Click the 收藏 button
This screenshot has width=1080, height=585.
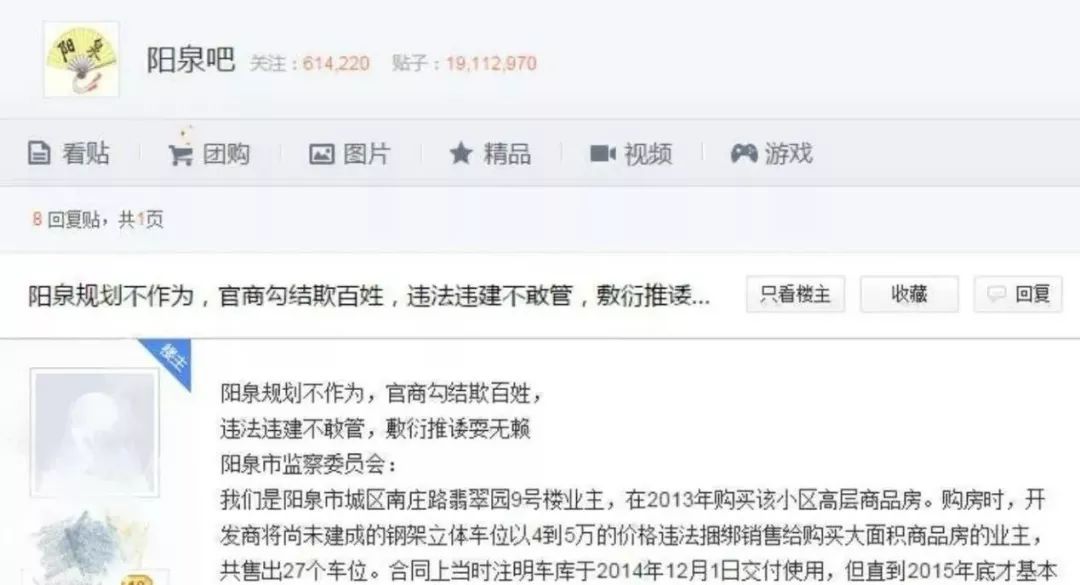[x=909, y=294]
